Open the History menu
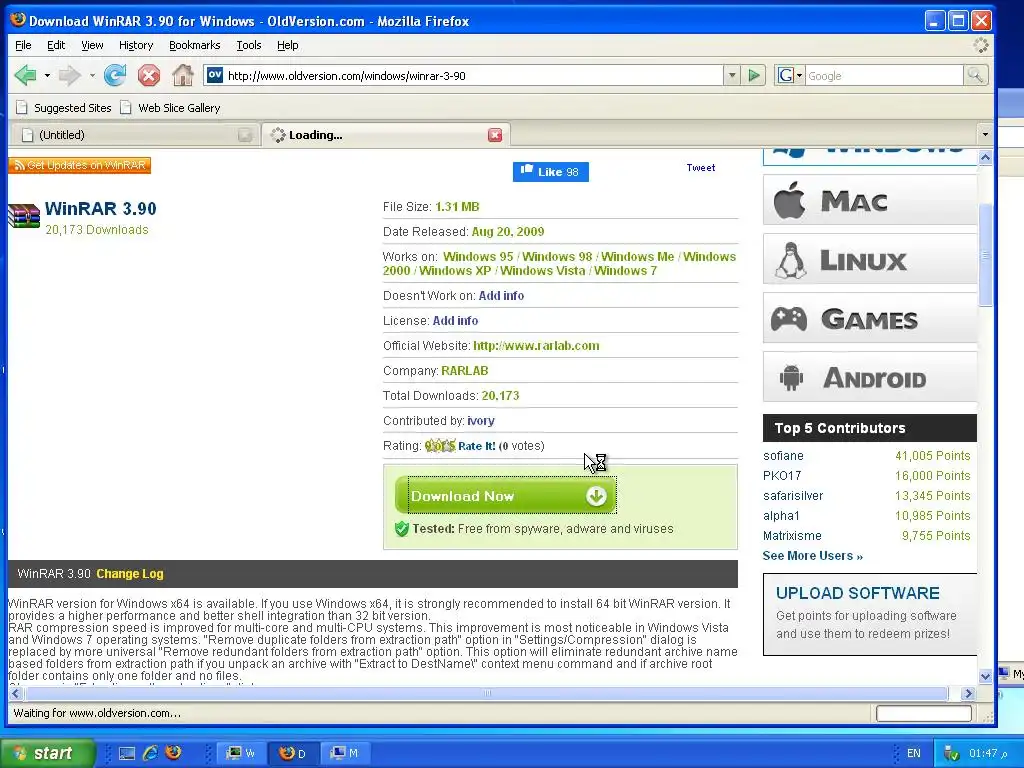Viewport: 1024px width, 768px height. click(x=136, y=45)
